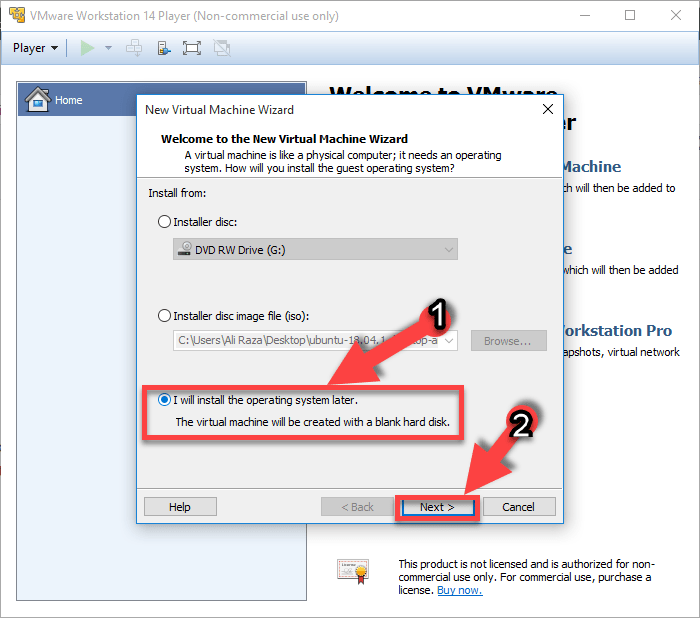Select the Home entry in library list

click(x=69, y=100)
